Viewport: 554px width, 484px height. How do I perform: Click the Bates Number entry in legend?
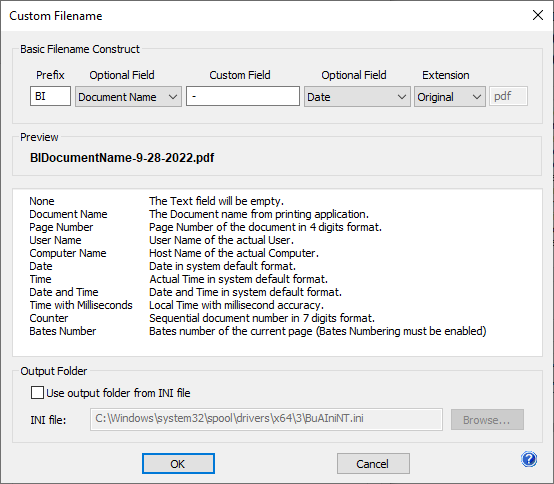tap(63, 331)
